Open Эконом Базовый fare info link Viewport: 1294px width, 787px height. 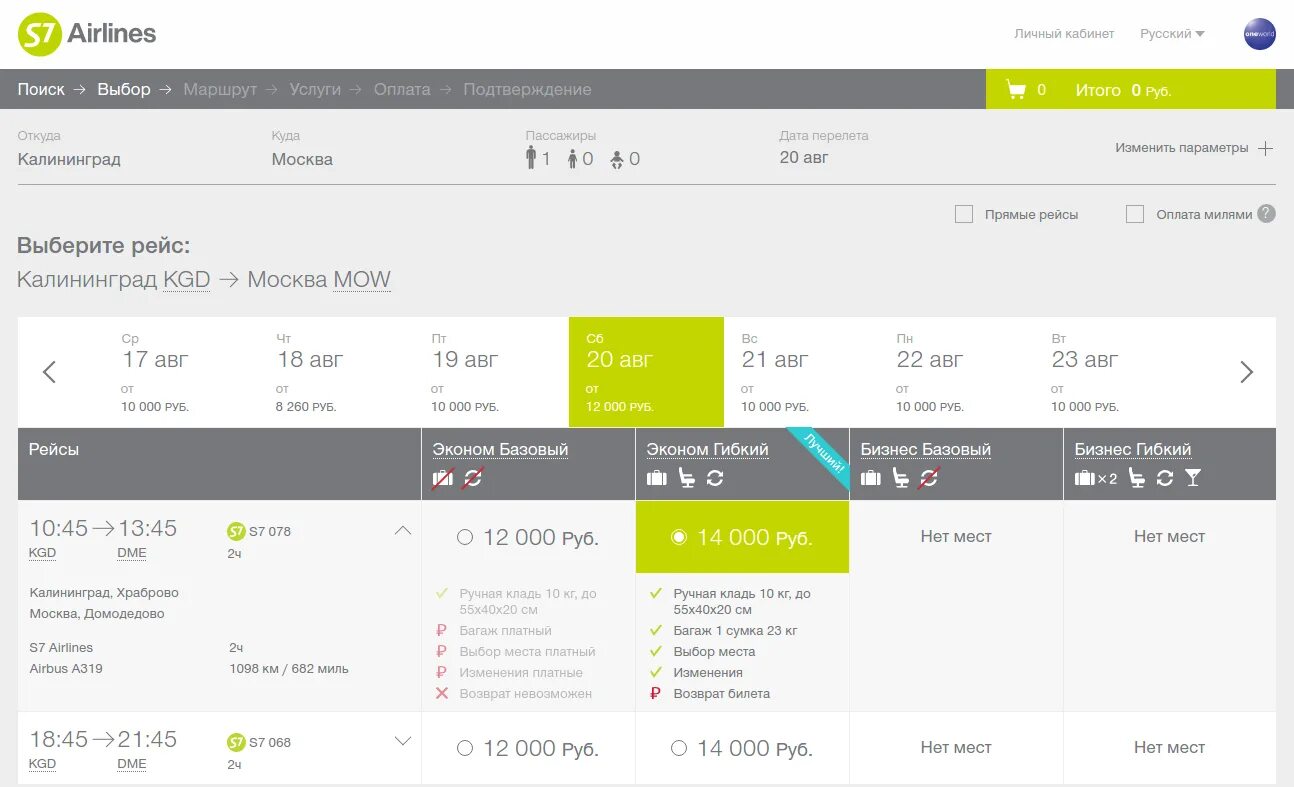500,450
